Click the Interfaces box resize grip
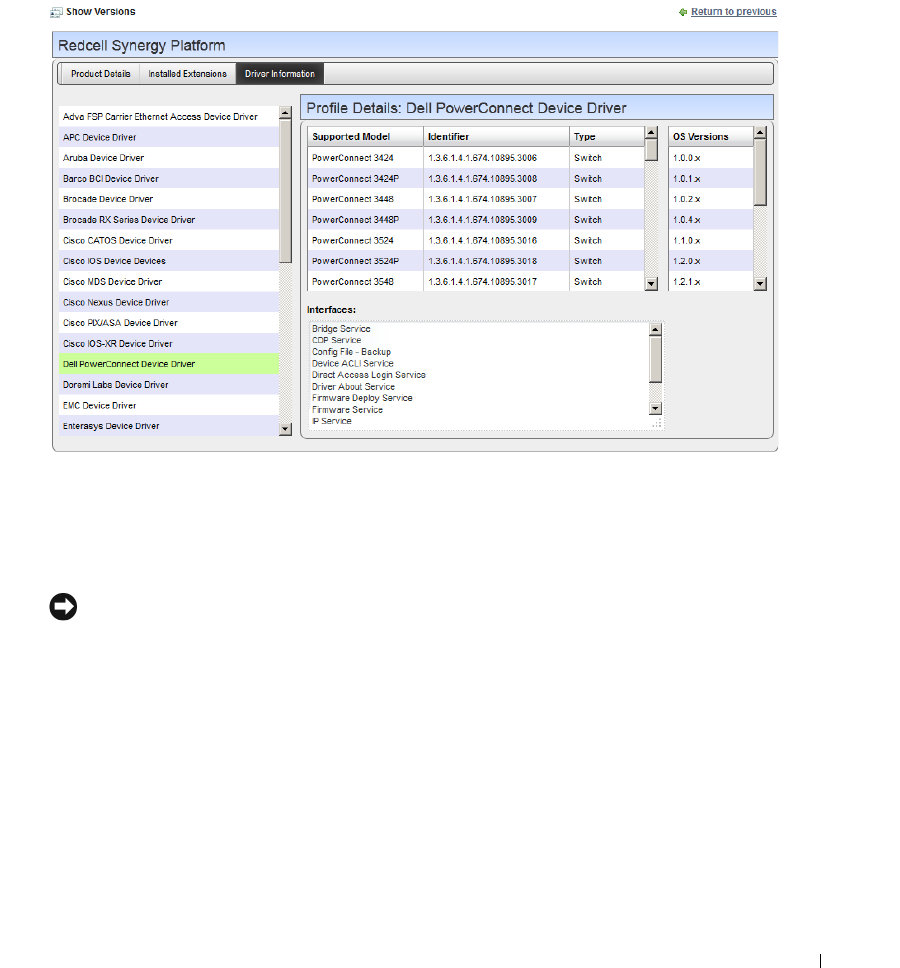This screenshot has width=900, height=968. 657,423
